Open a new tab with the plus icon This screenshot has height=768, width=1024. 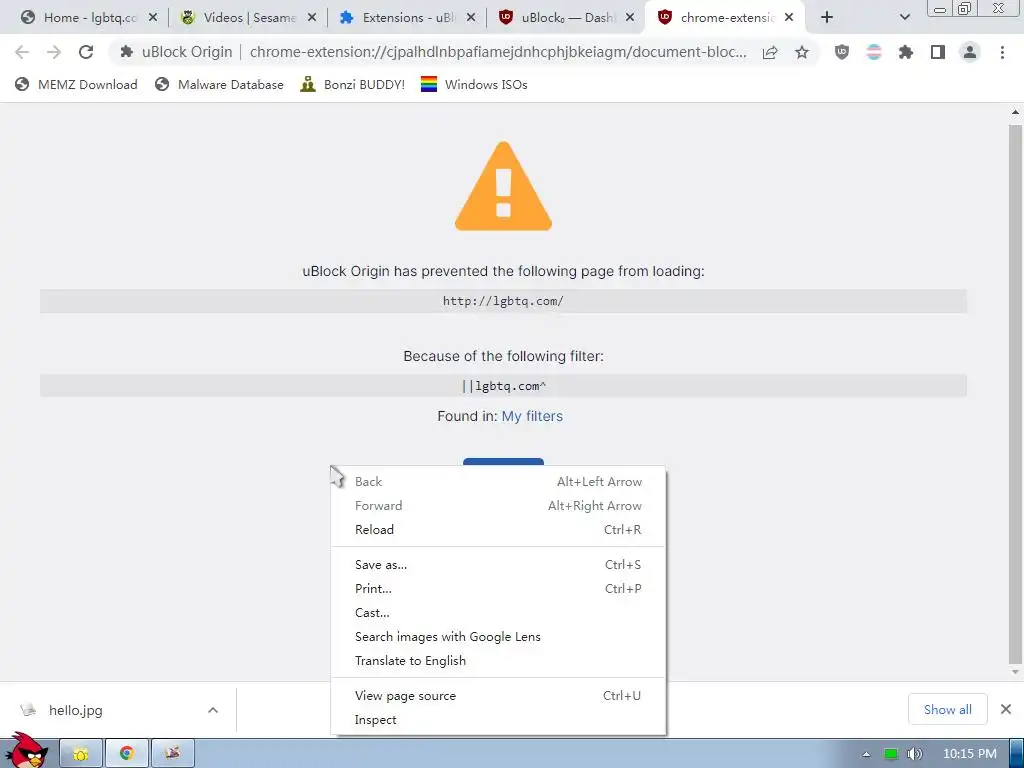coord(827,18)
